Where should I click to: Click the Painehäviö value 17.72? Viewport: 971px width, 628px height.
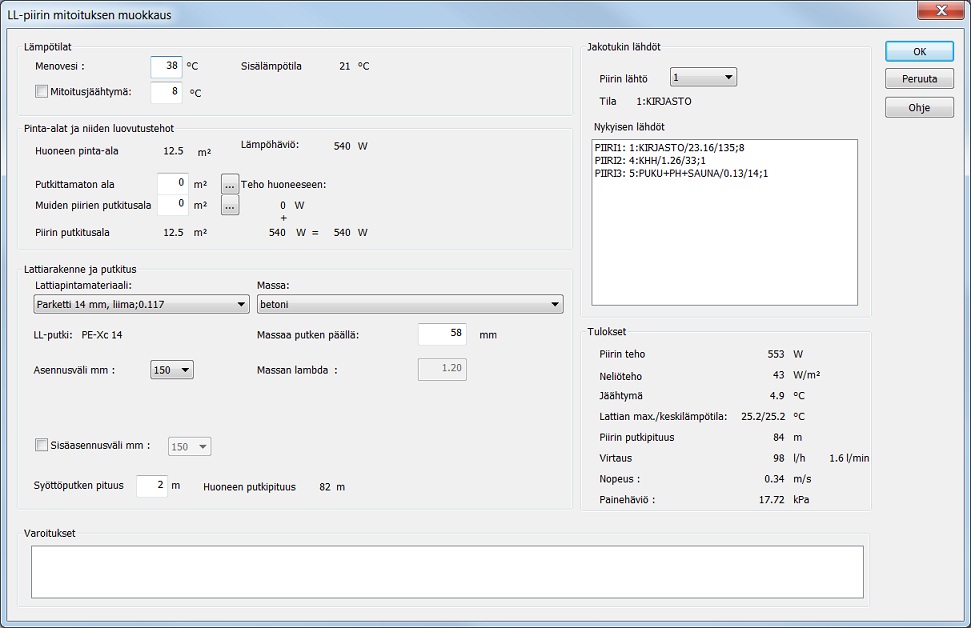click(x=772, y=499)
